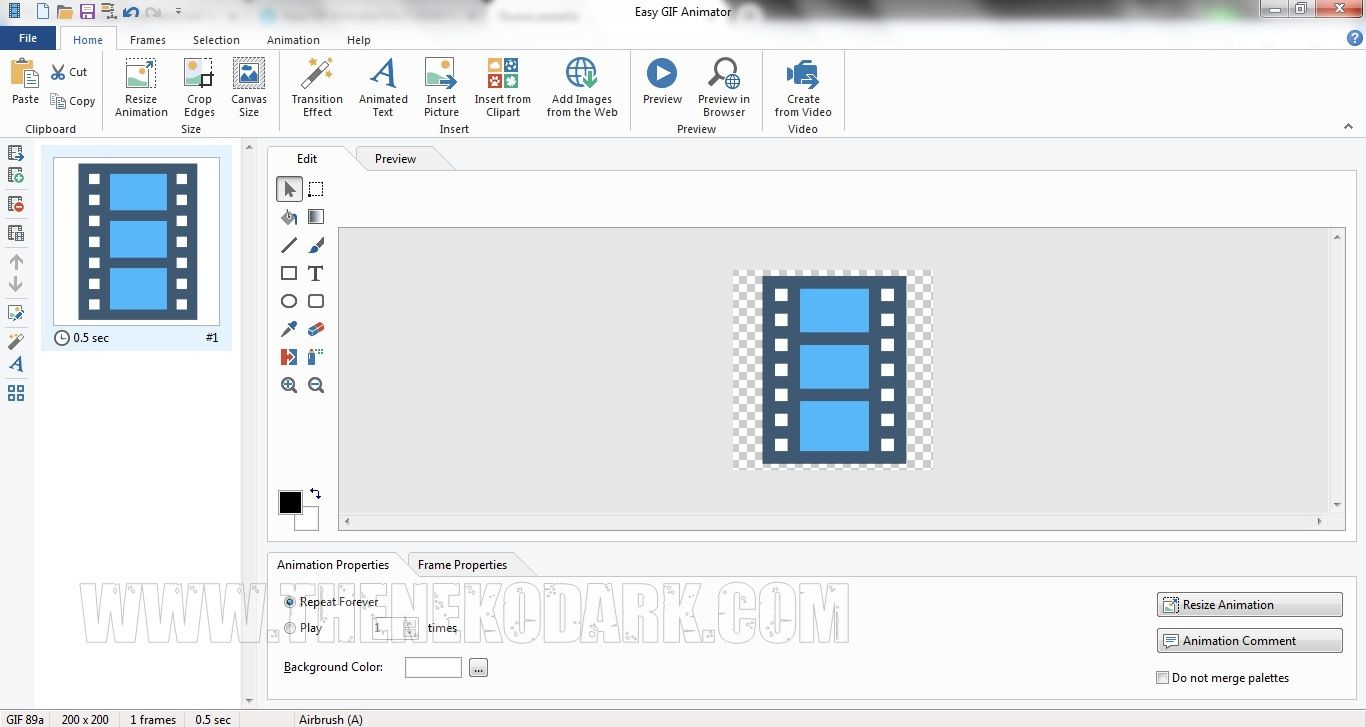Switch to the Frame Properties tab
The height and width of the screenshot is (727, 1366).
point(462,565)
